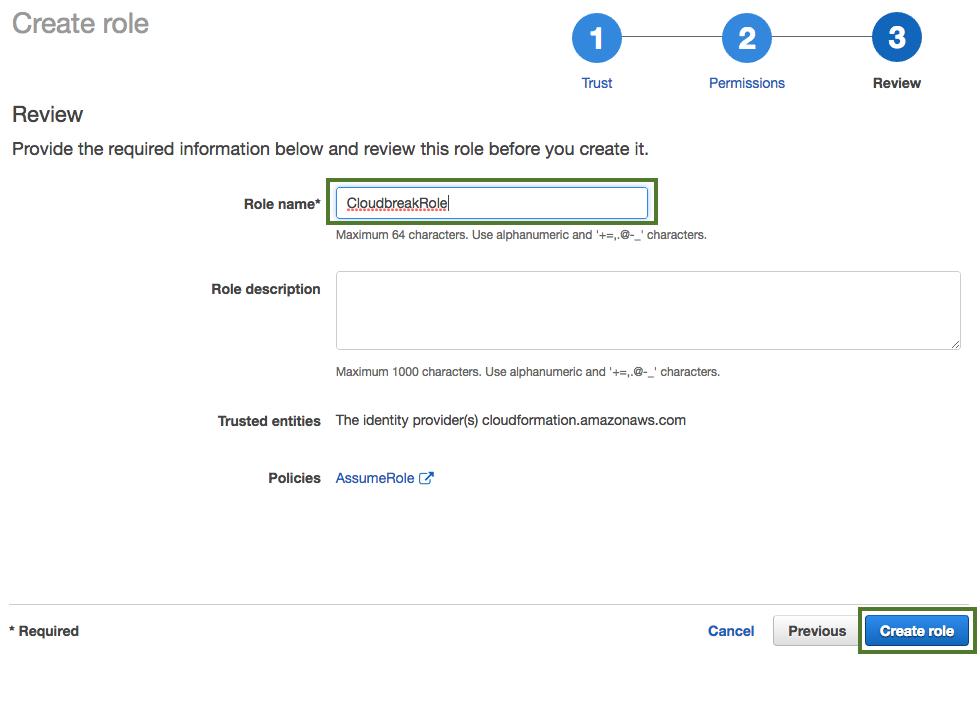Open the AssumeRole policy link
This screenshot has width=980, height=712.
click(x=375, y=478)
